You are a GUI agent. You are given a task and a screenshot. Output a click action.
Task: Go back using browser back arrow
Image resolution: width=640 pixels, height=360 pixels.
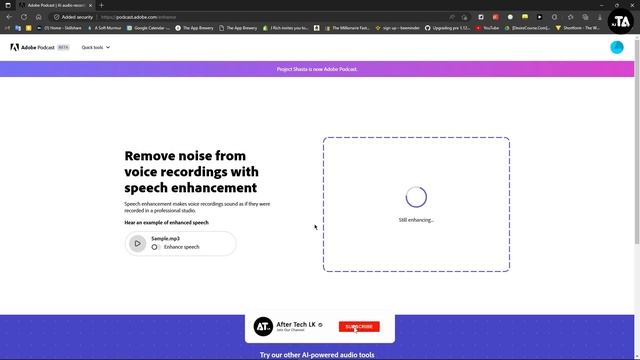(x=9, y=17)
